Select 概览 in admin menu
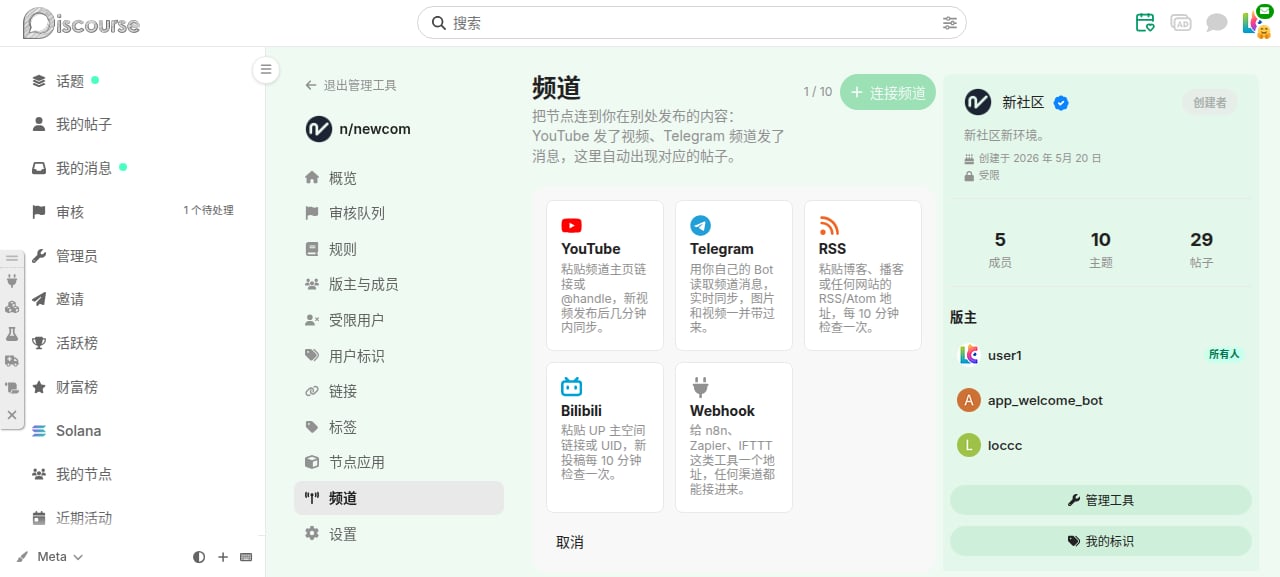The image size is (1280, 577). [x=399, y=178]
